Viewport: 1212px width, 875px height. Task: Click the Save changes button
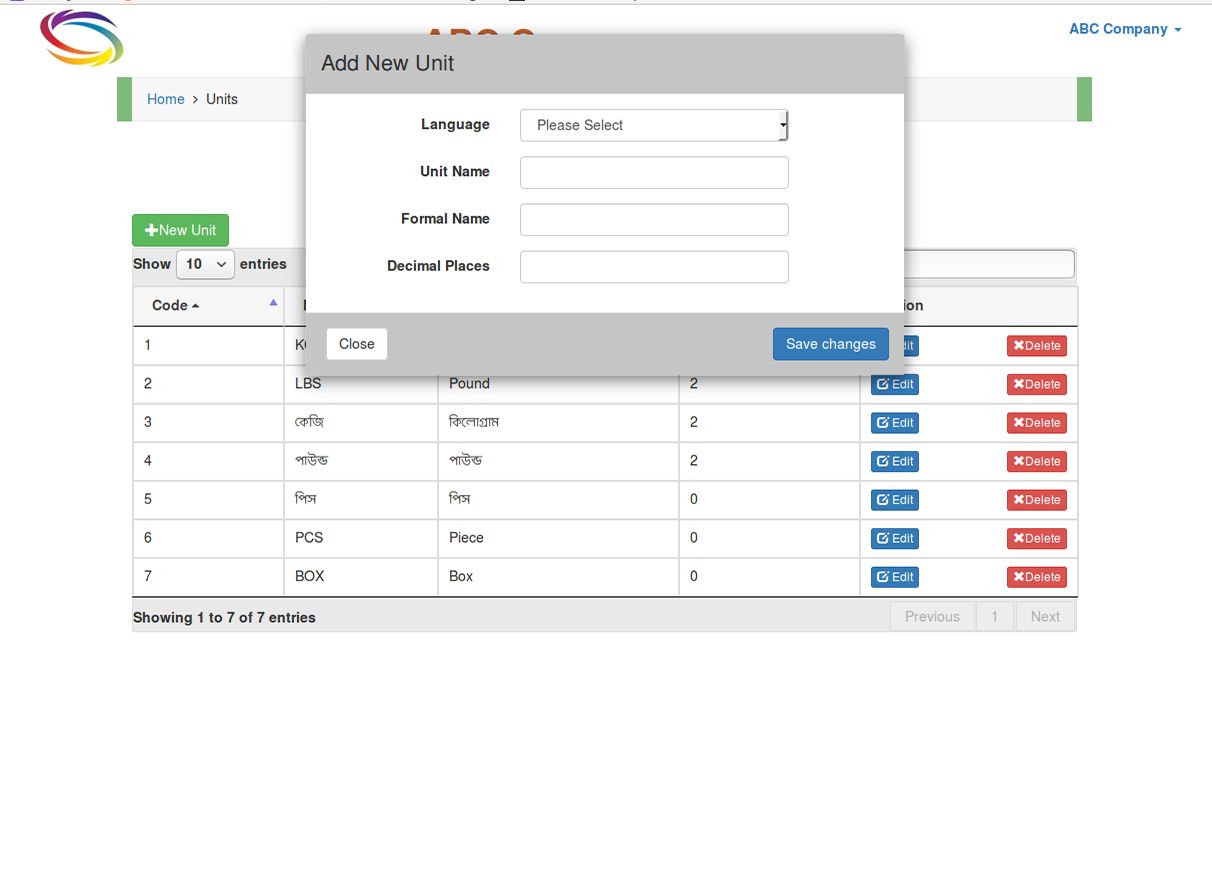pyautogui.click(x=830, y=344)
